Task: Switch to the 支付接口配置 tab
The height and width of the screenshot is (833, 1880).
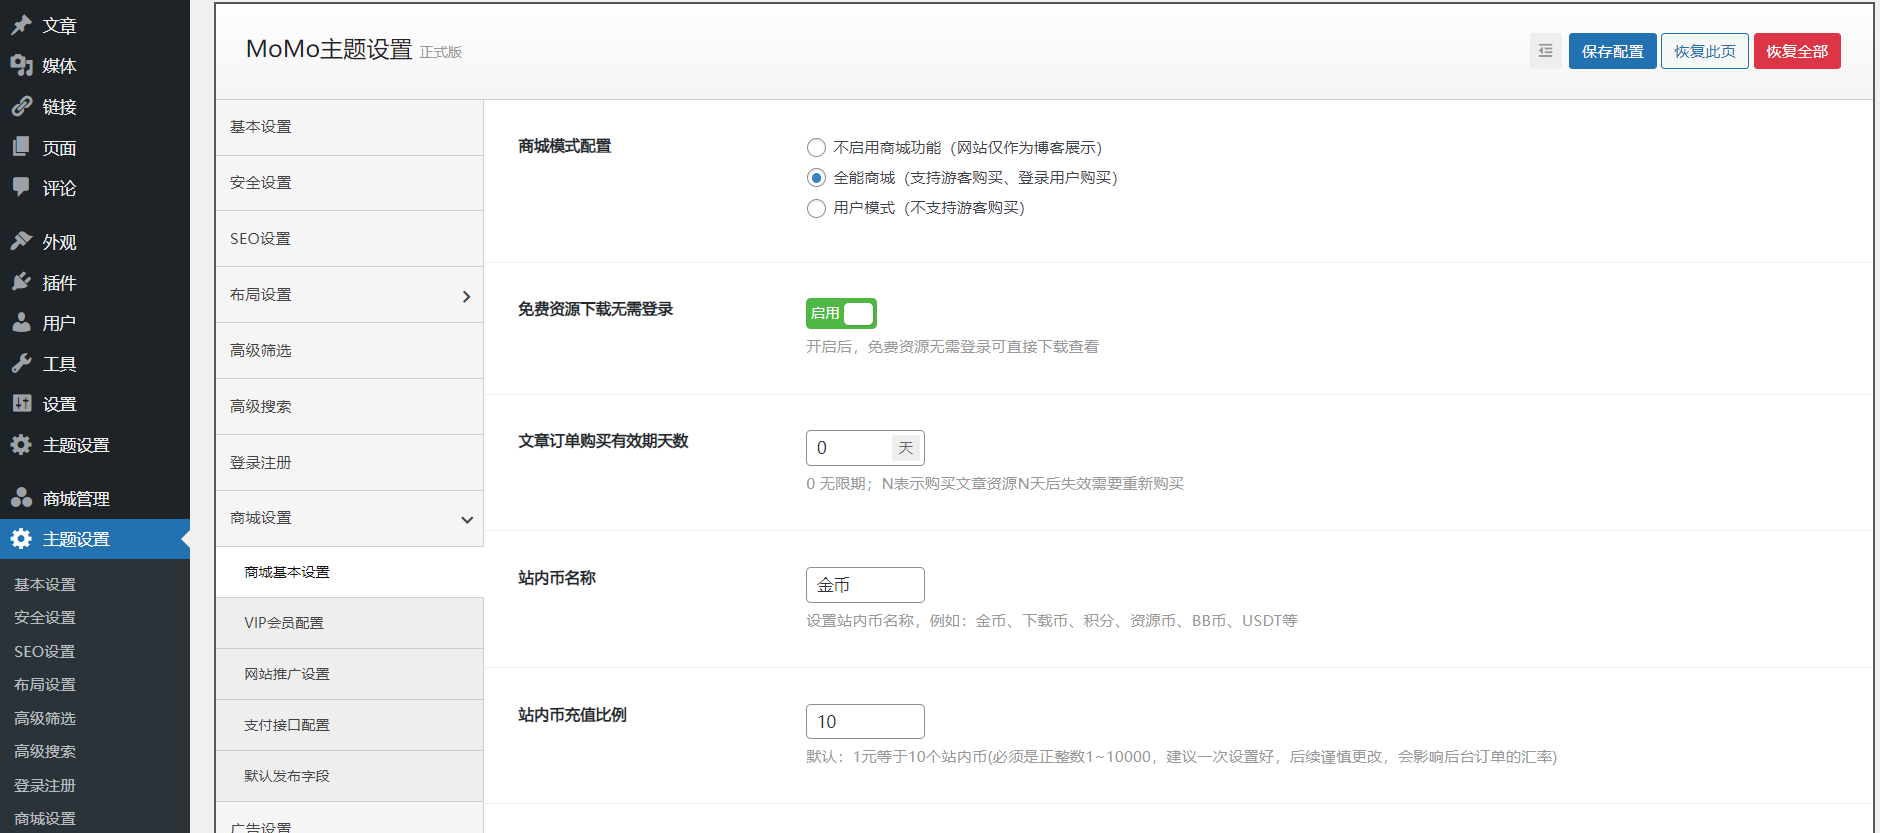Action: (x=287, y=725)
